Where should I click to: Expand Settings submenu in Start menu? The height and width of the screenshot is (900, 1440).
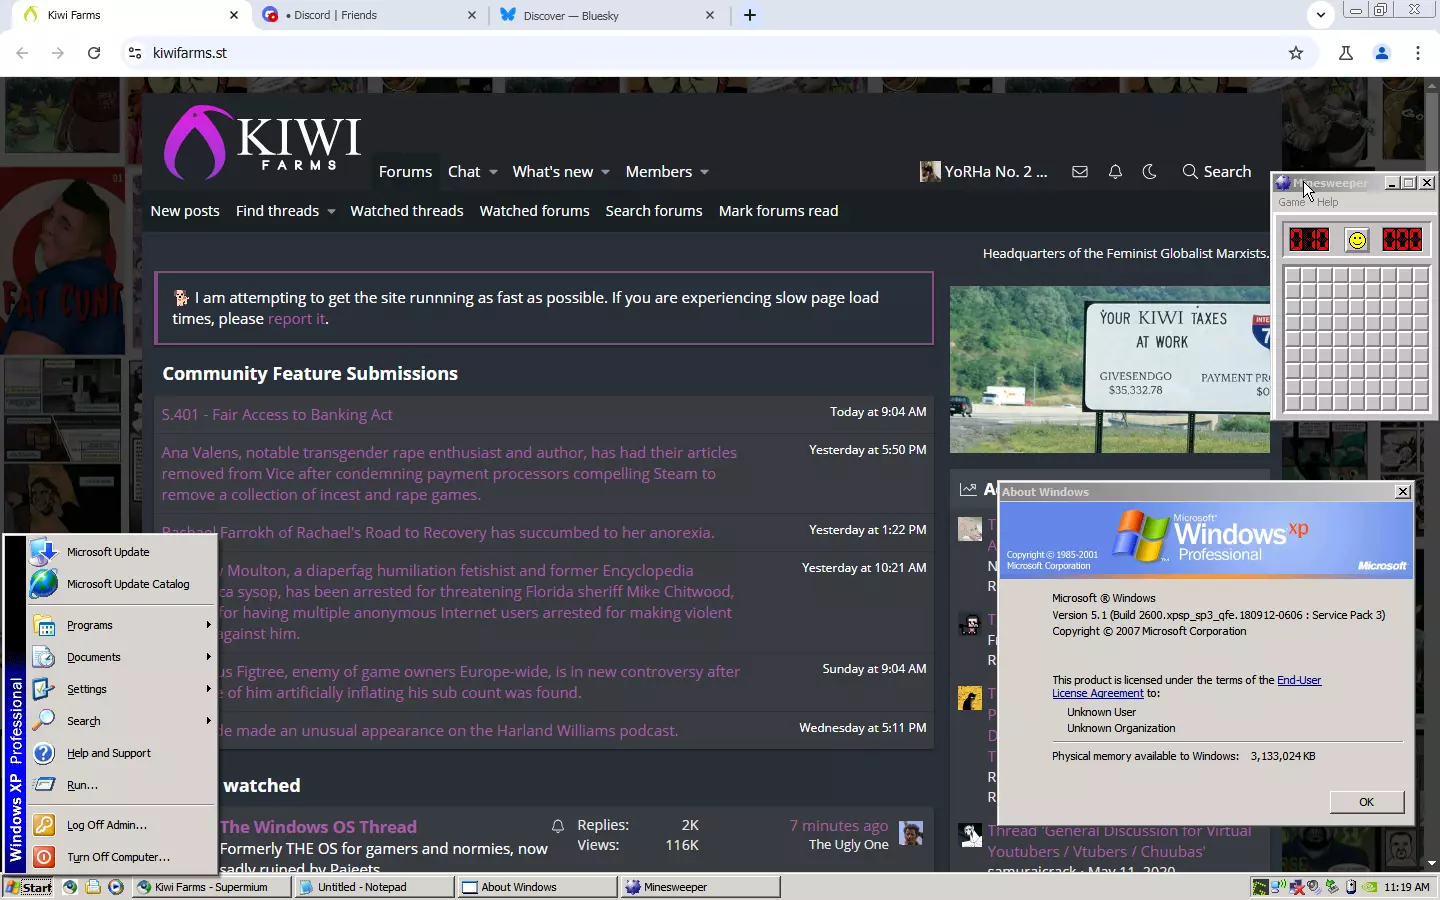[x=123, y=689]
